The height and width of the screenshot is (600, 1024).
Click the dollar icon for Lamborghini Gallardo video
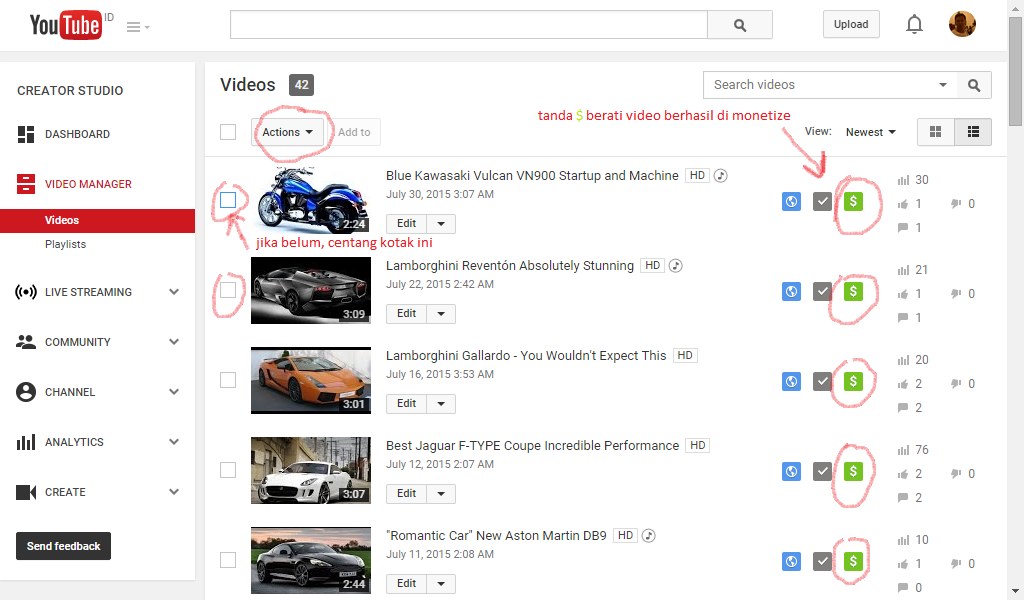[x=853, y=381]
